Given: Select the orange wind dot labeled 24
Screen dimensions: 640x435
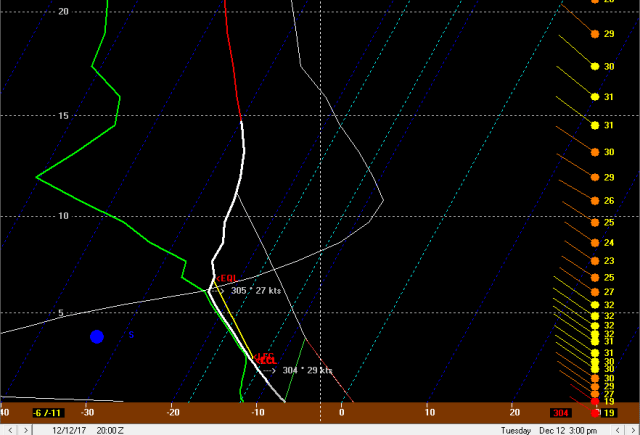Looking at the screenshot, I should point(595,242).
